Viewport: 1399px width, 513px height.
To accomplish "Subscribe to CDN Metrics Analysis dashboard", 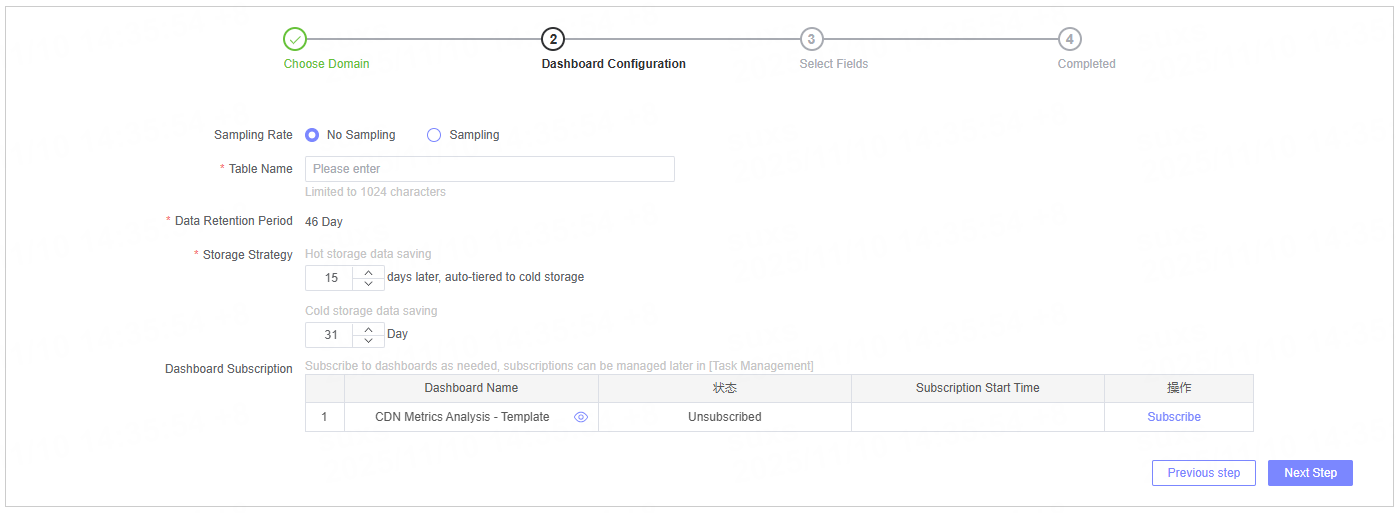I will click(x=1173, y=417).
